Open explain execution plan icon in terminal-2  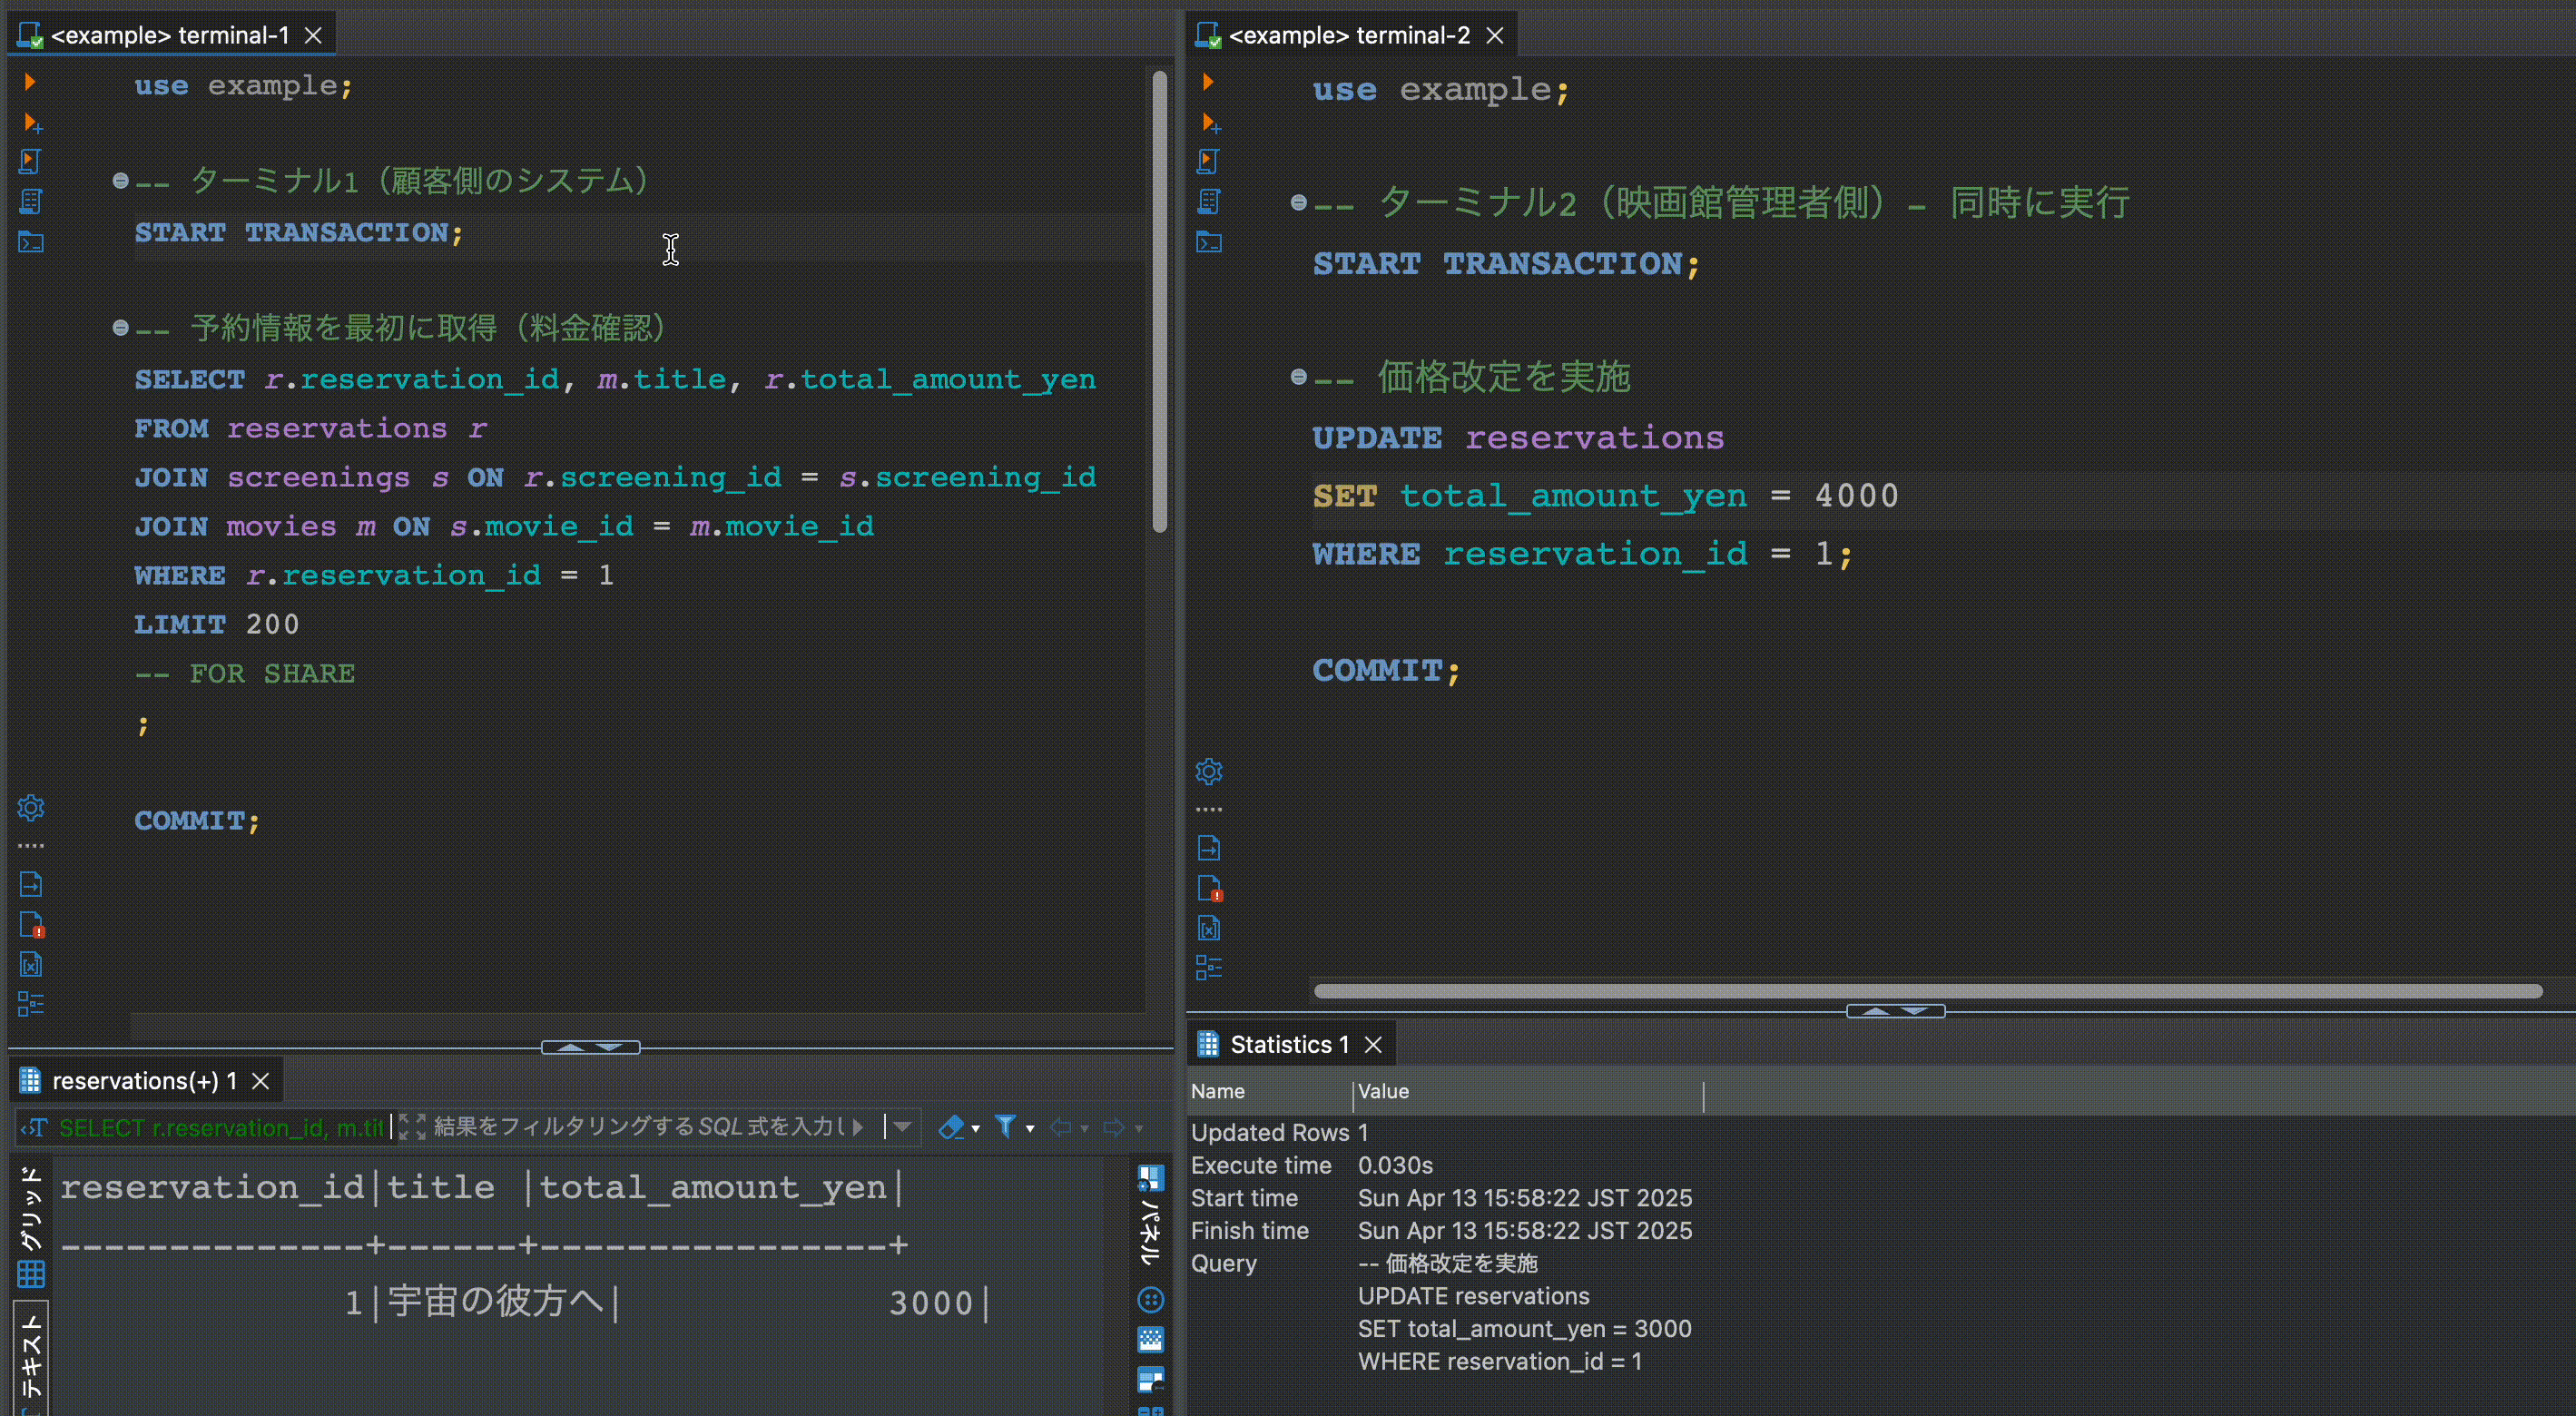coord(1209,202)
